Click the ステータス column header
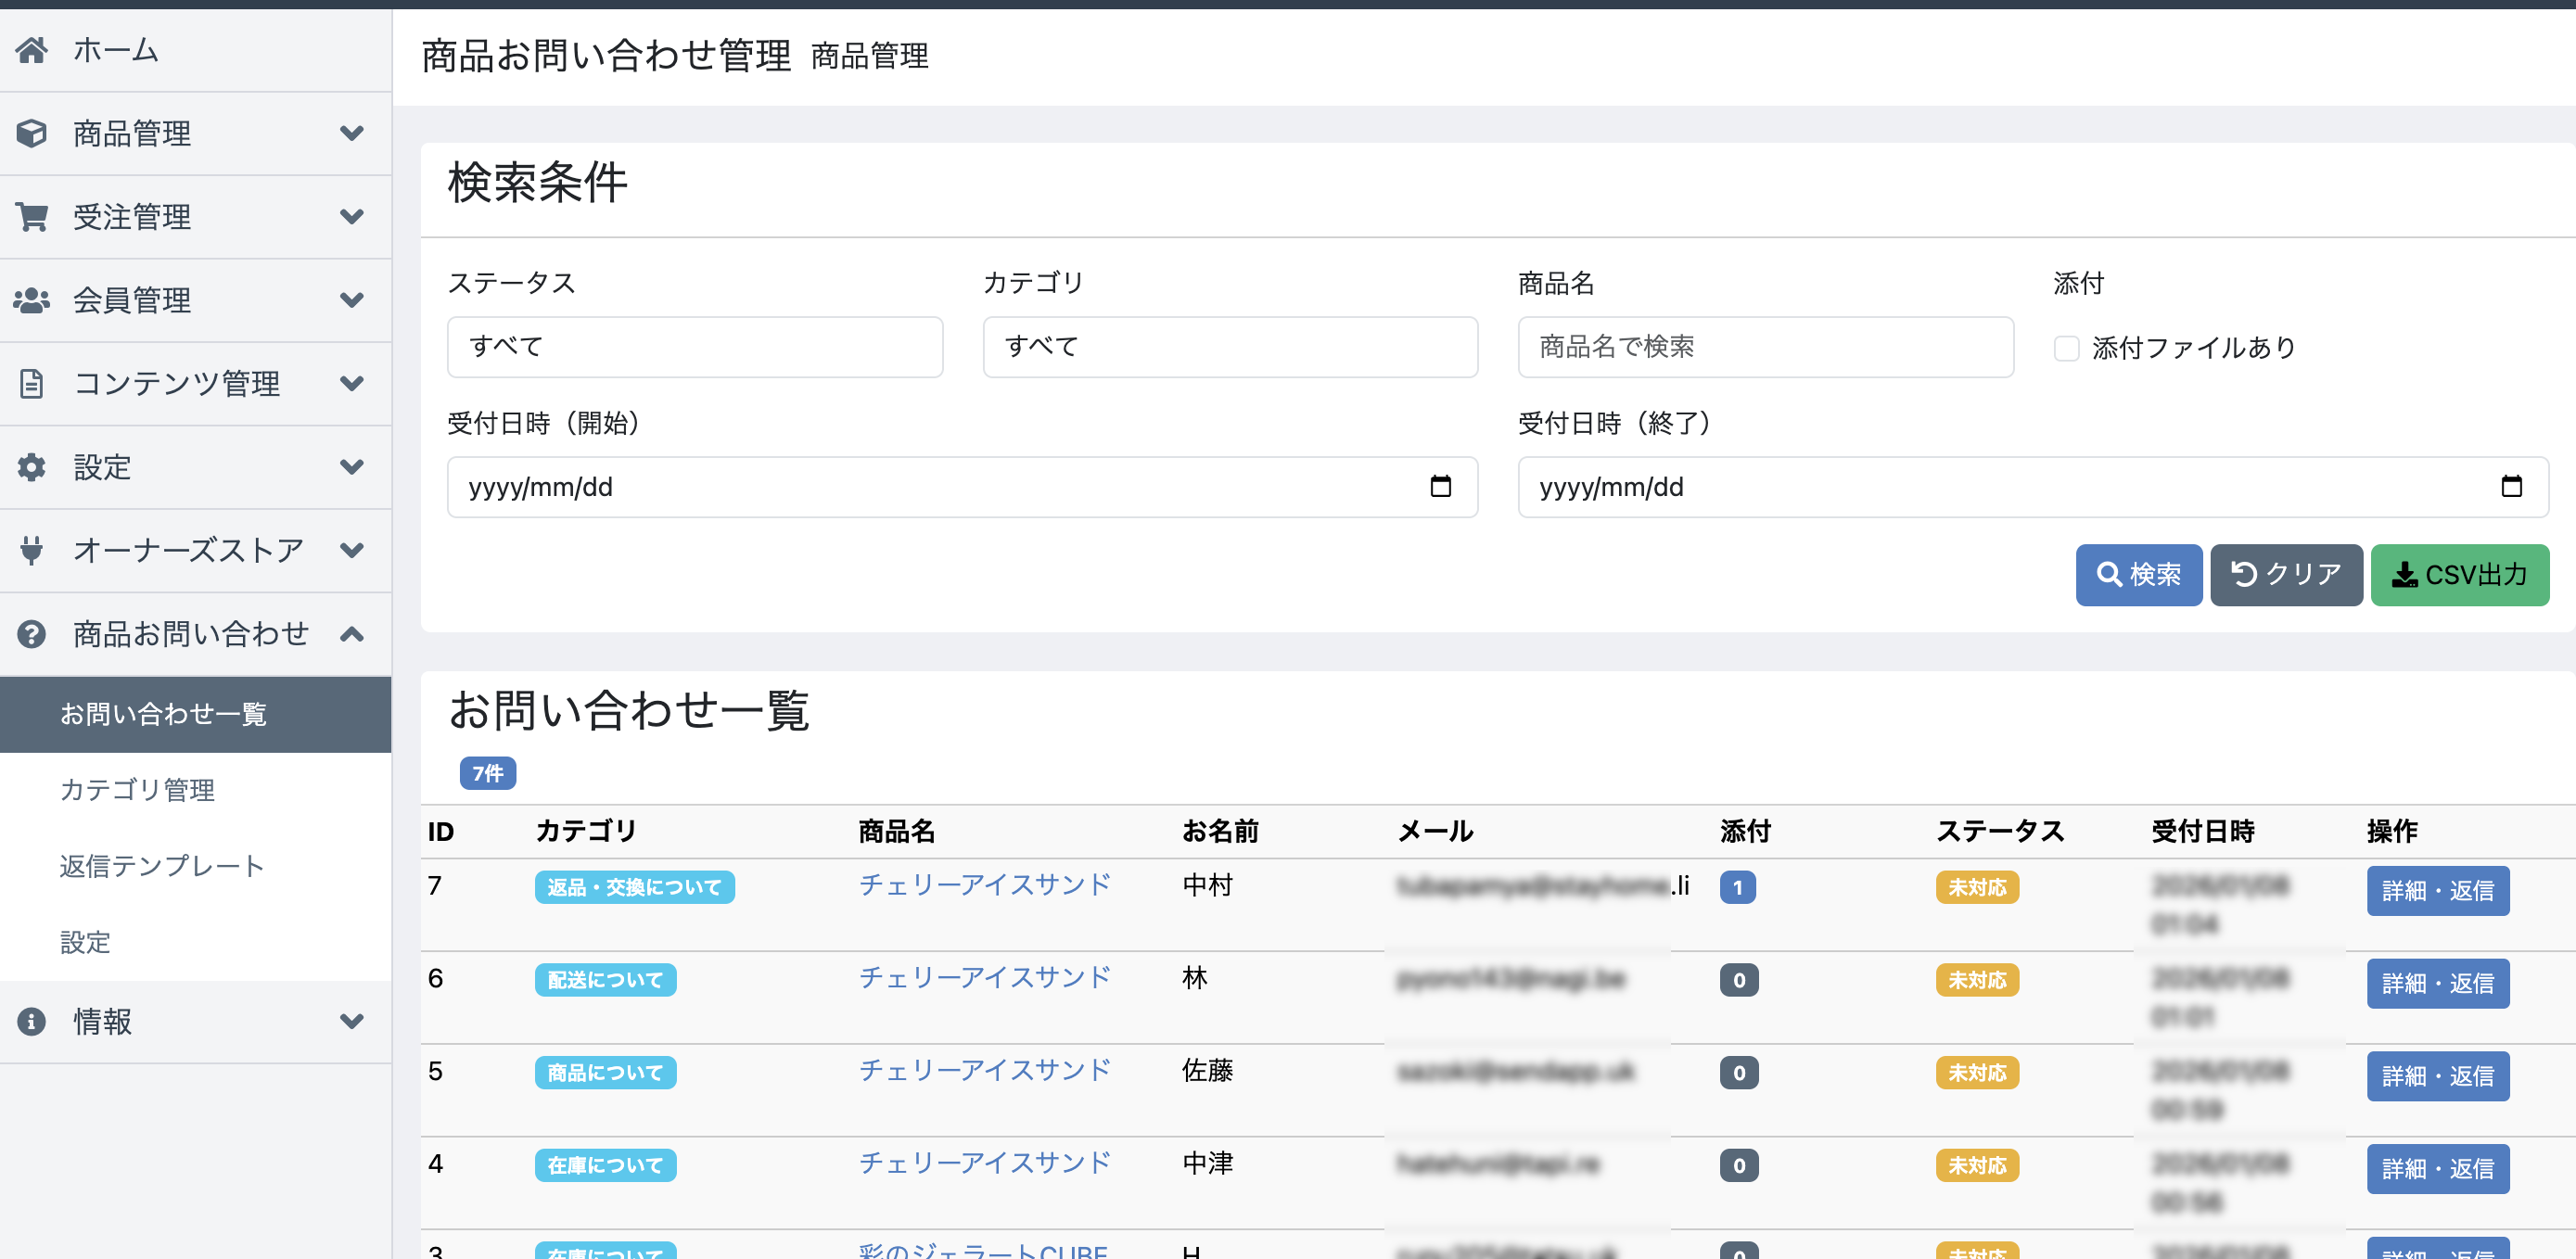The height and width of the screenshot is (1259, 2576). click(x=2000, y=831)
